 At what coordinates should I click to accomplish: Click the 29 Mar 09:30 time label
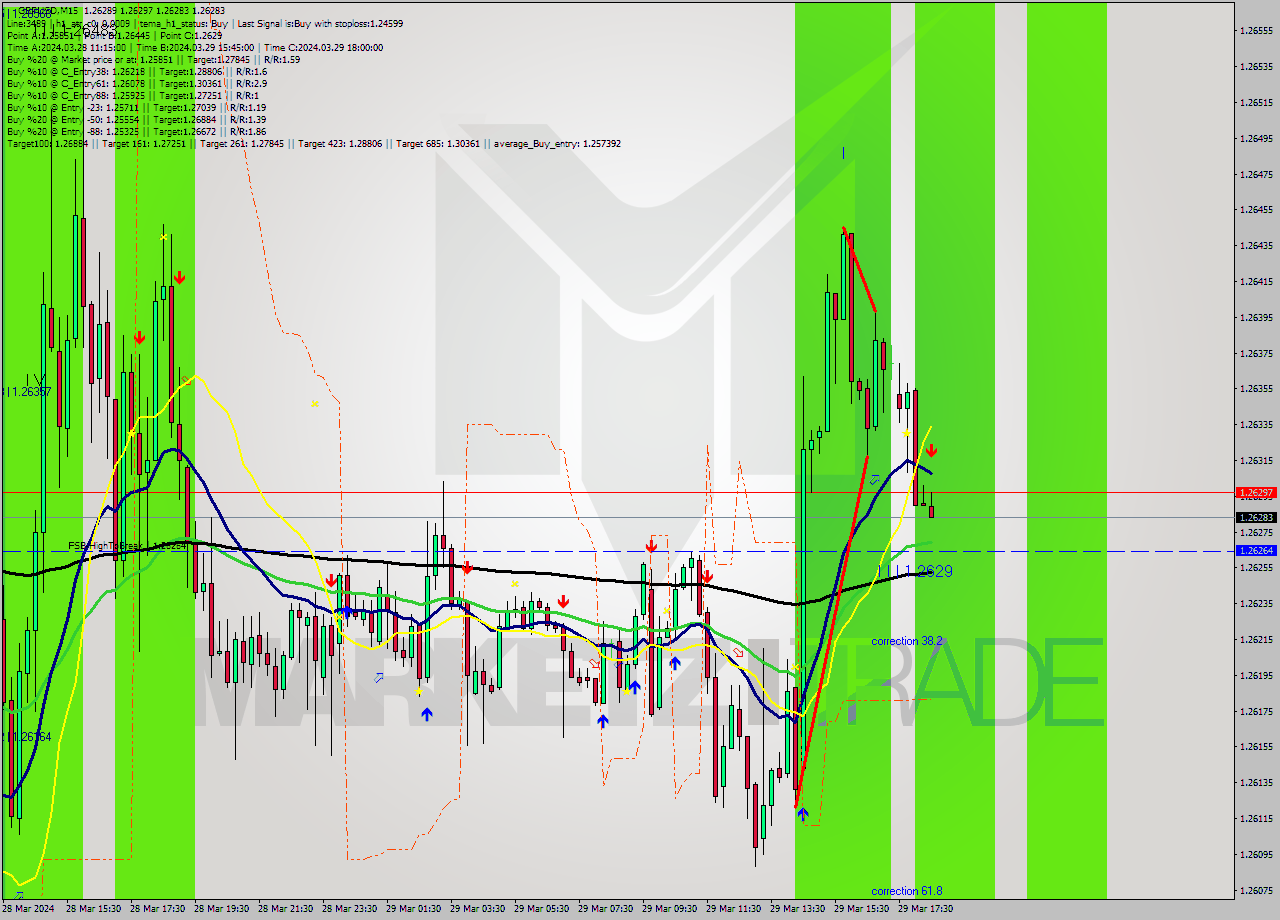coord(669,909)
